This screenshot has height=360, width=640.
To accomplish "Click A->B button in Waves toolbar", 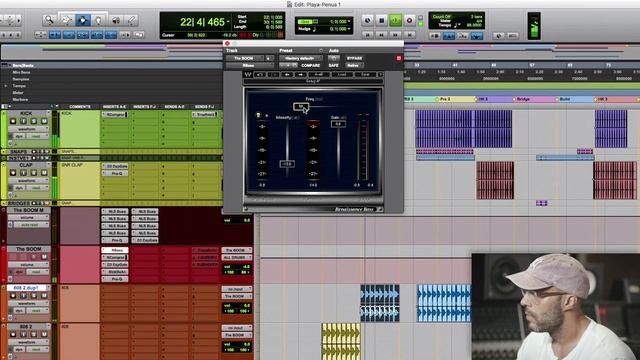I will pos(319,74).
